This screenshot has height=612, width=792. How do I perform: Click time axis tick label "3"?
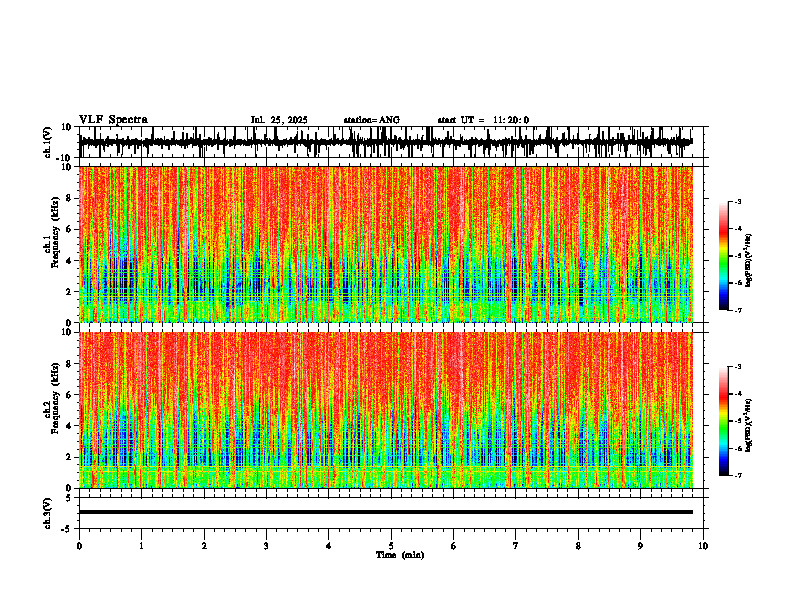[x=266, y=546]
